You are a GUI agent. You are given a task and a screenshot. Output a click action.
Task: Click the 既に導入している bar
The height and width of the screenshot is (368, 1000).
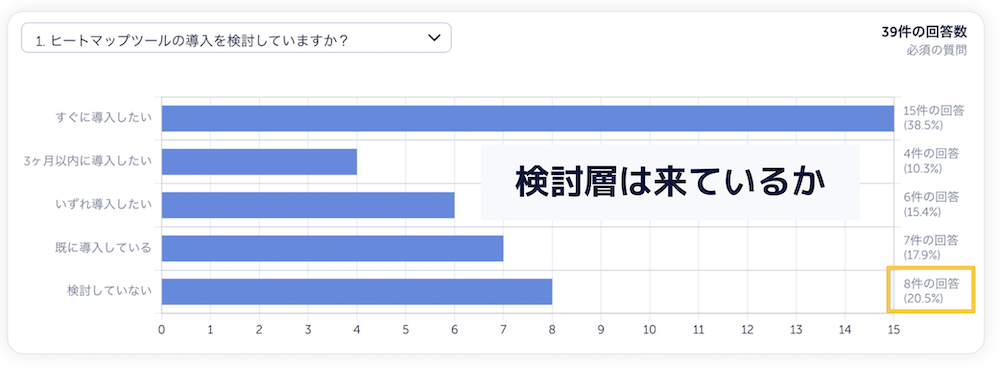[x=332, y=248]
